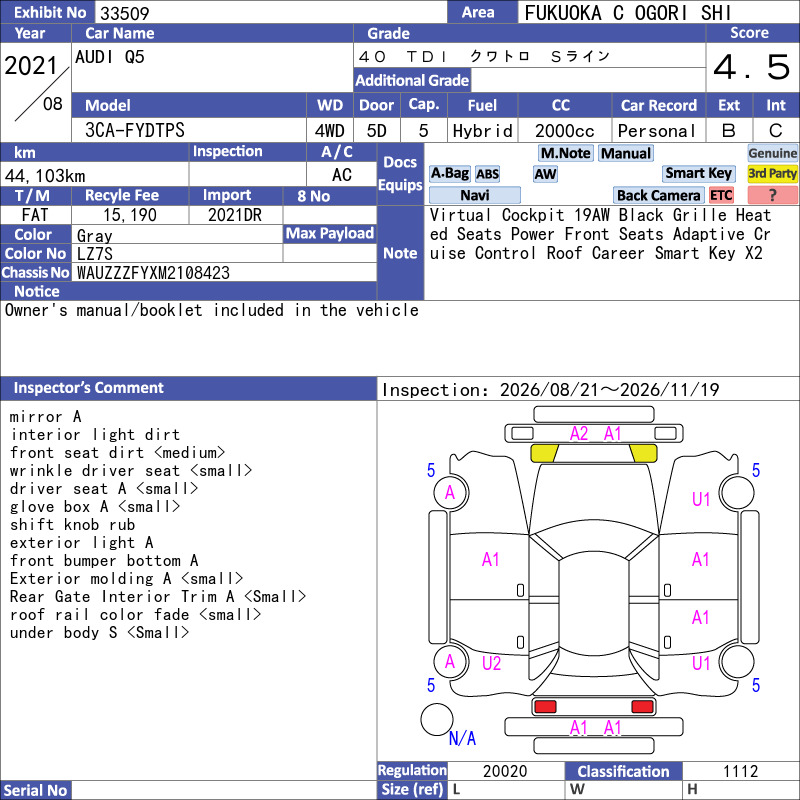Viewport: 800px width, 800px height.
Task: Click the M.Note document badge
Action: coord(565,153)
